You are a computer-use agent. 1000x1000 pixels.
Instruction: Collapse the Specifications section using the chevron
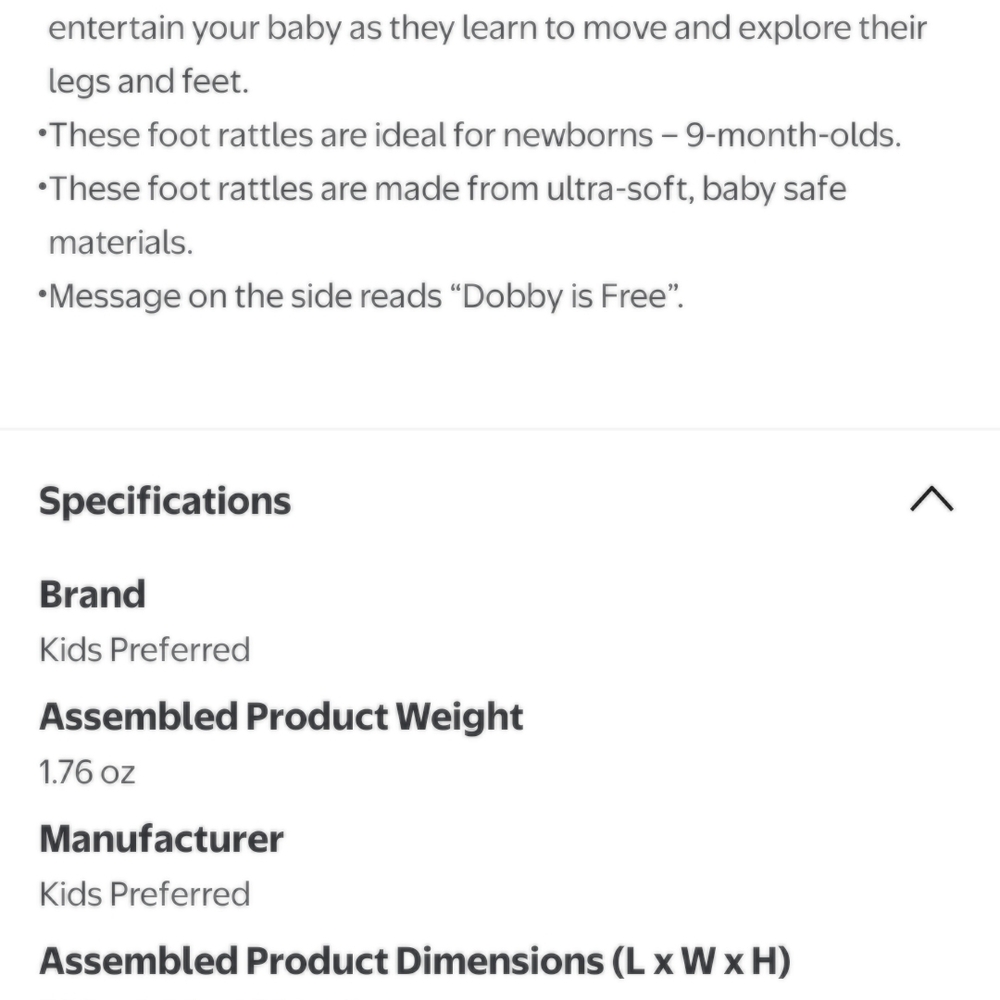(x=931, y=499)
